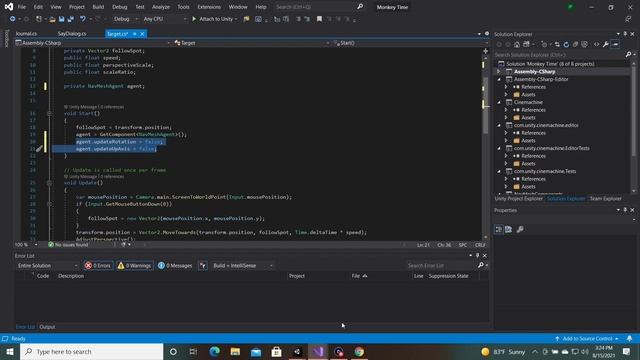Open Chrome from the Windows taskbar

[359, 351]
